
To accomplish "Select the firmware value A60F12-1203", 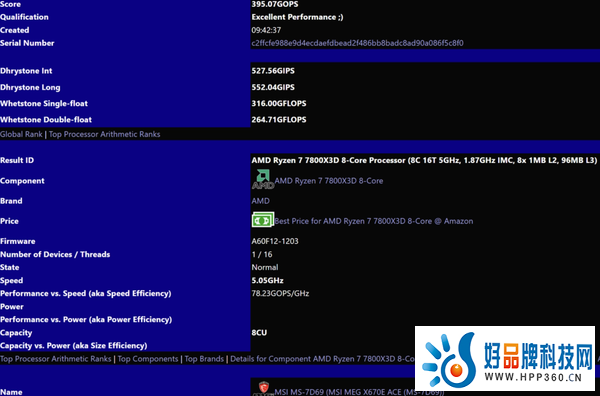I will click(x=275, y=241).
